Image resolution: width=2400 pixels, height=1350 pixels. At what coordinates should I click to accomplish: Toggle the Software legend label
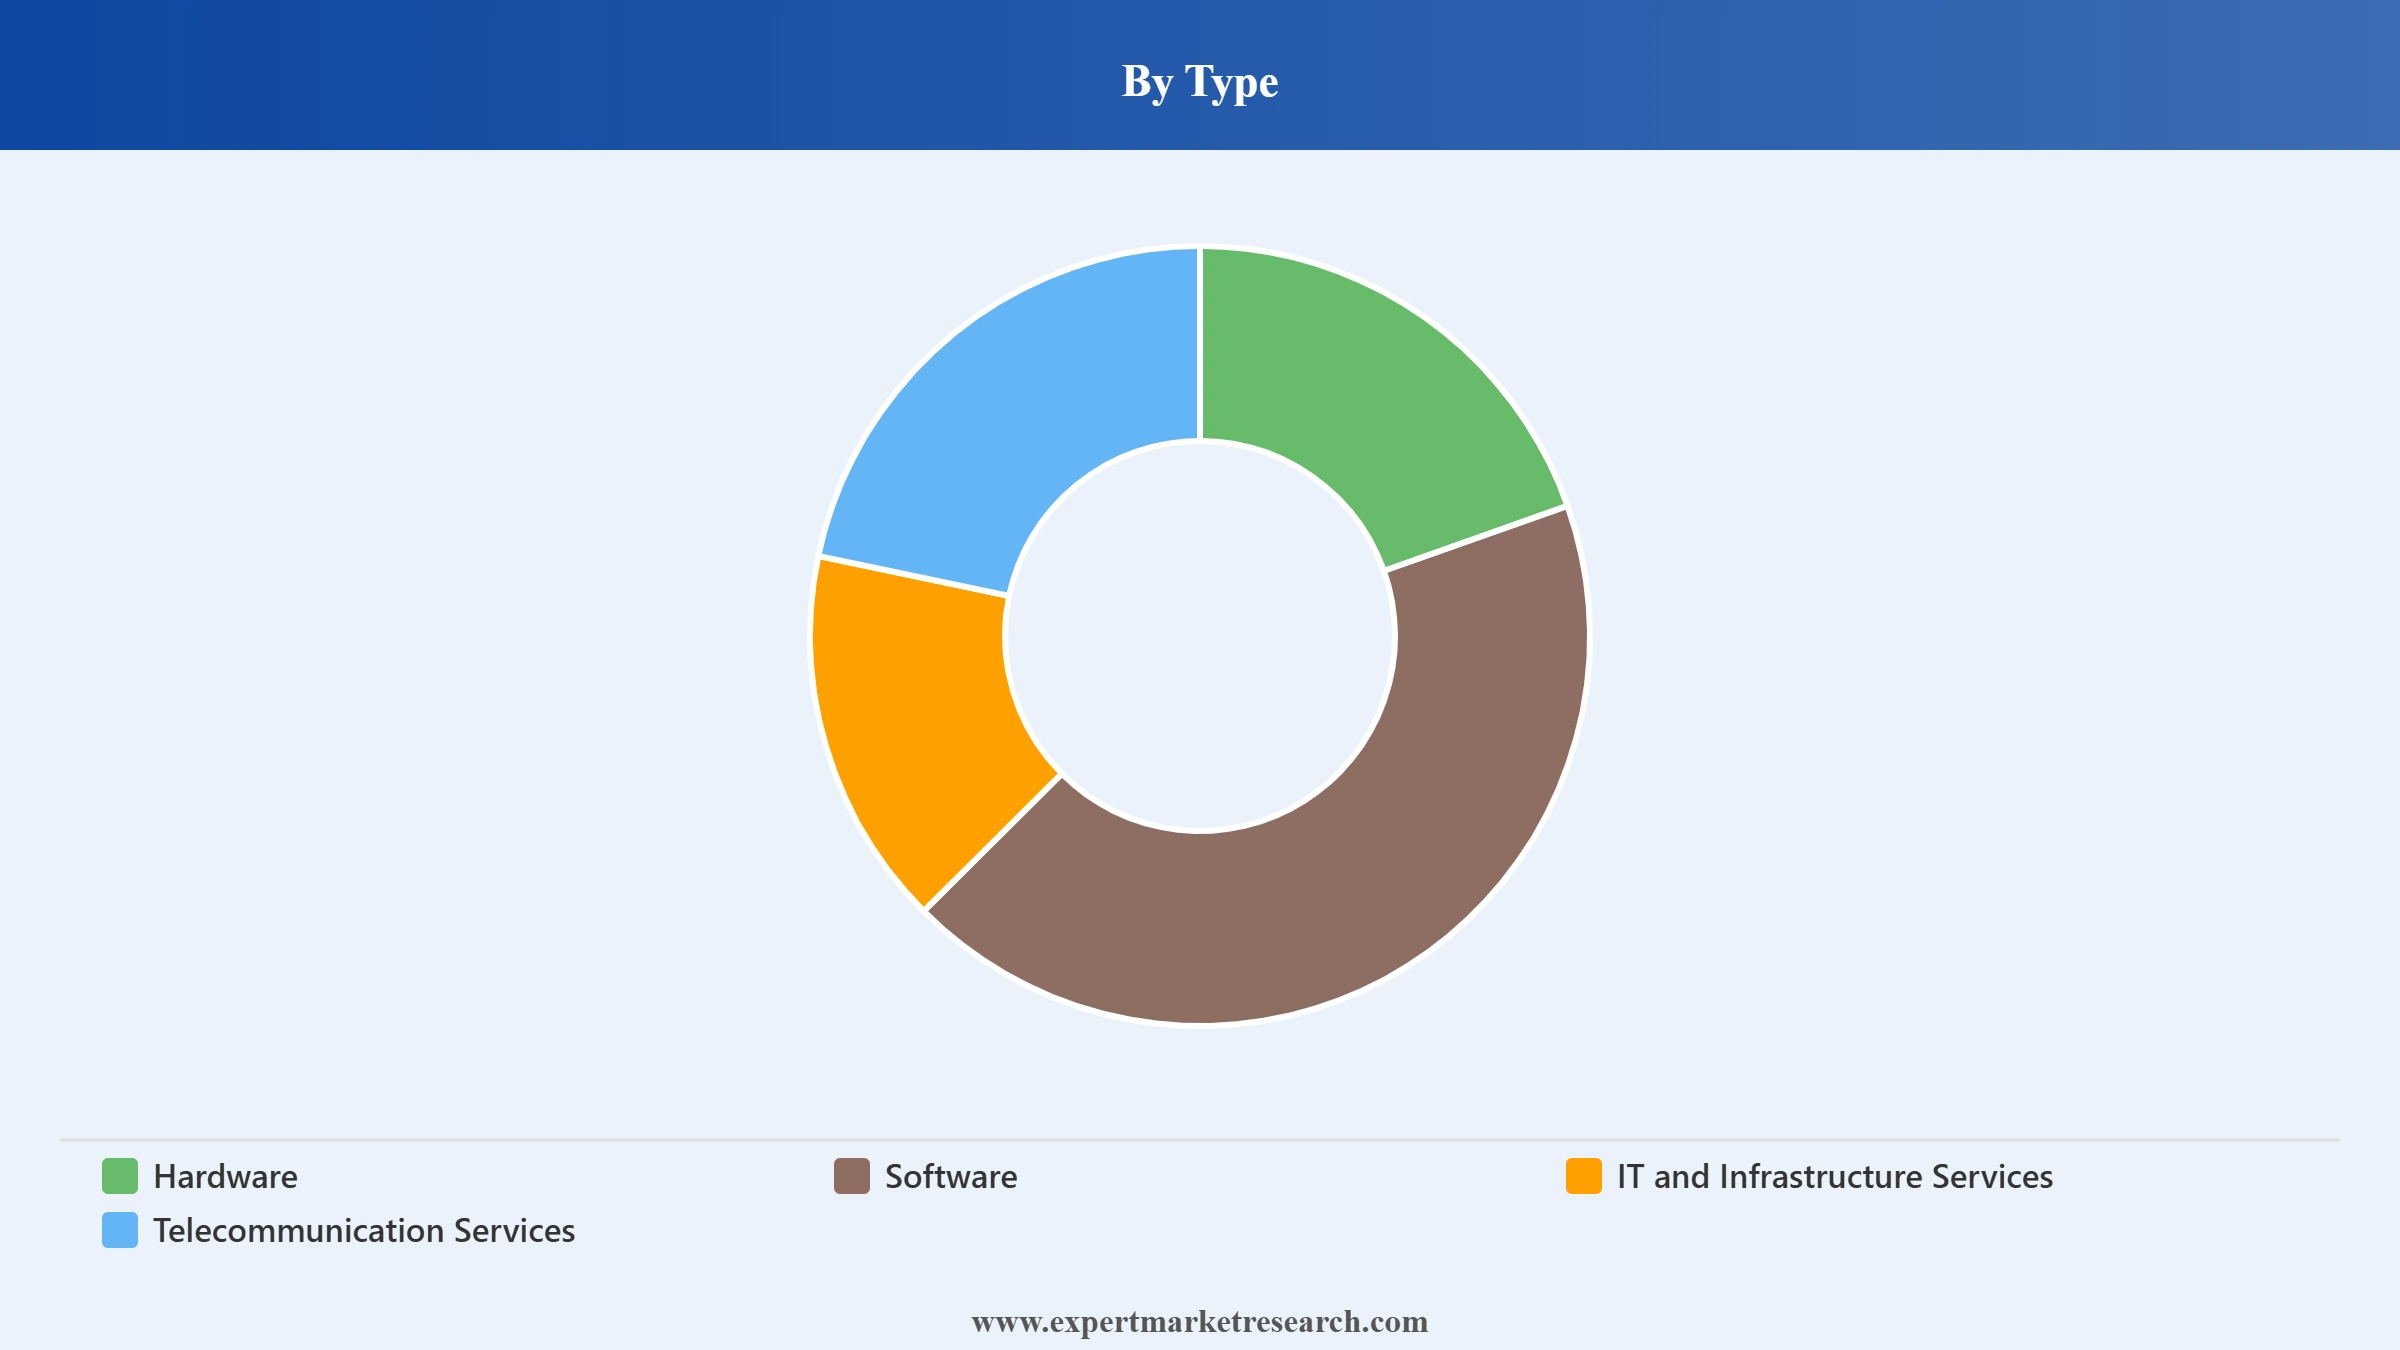point(951,1177)
